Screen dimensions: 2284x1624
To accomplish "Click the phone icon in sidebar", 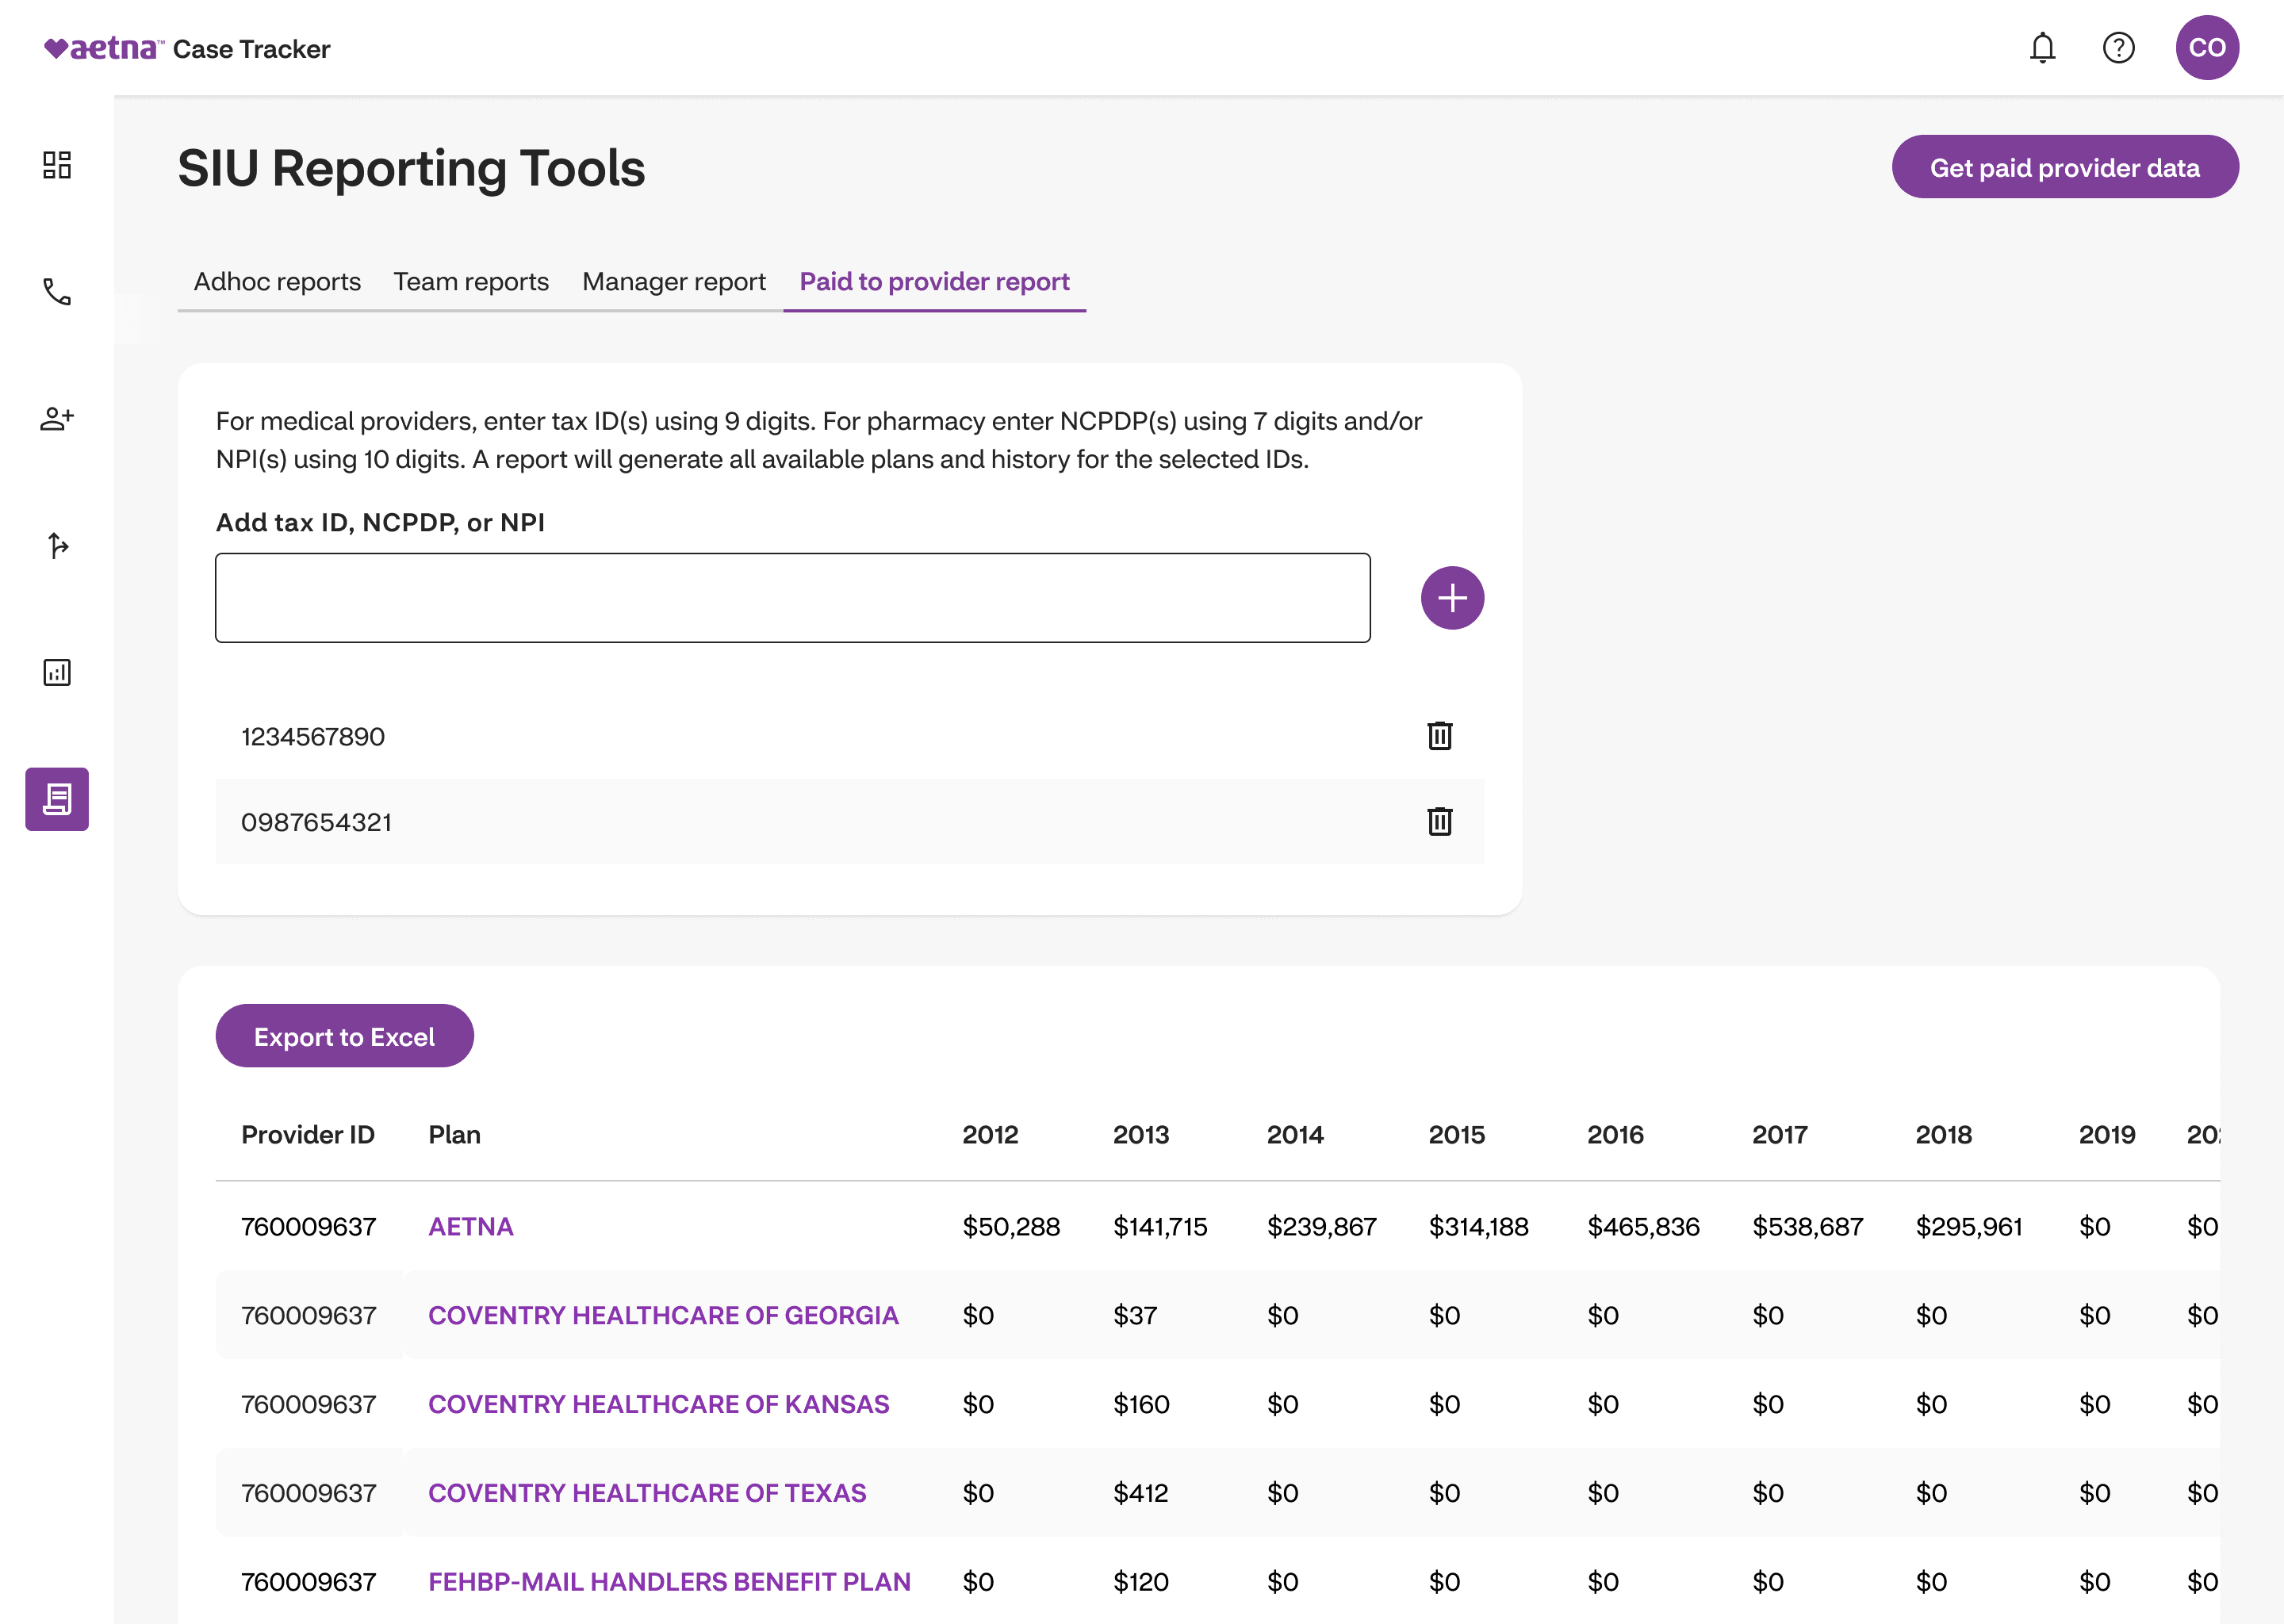I will click(x=57, y=292).
